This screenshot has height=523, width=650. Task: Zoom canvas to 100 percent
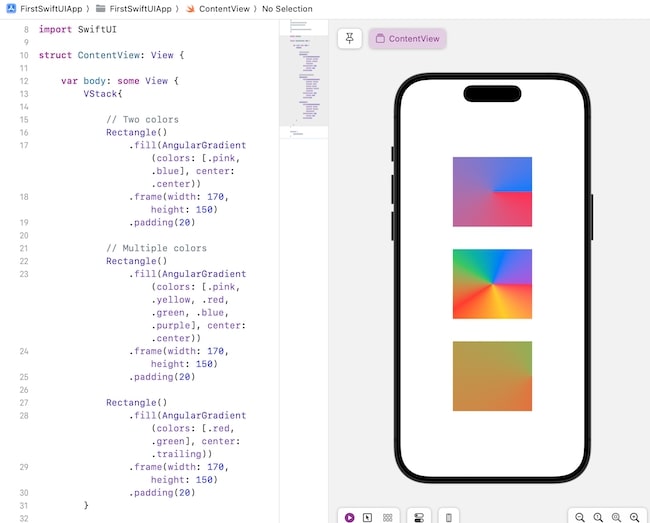coord(598,517)
